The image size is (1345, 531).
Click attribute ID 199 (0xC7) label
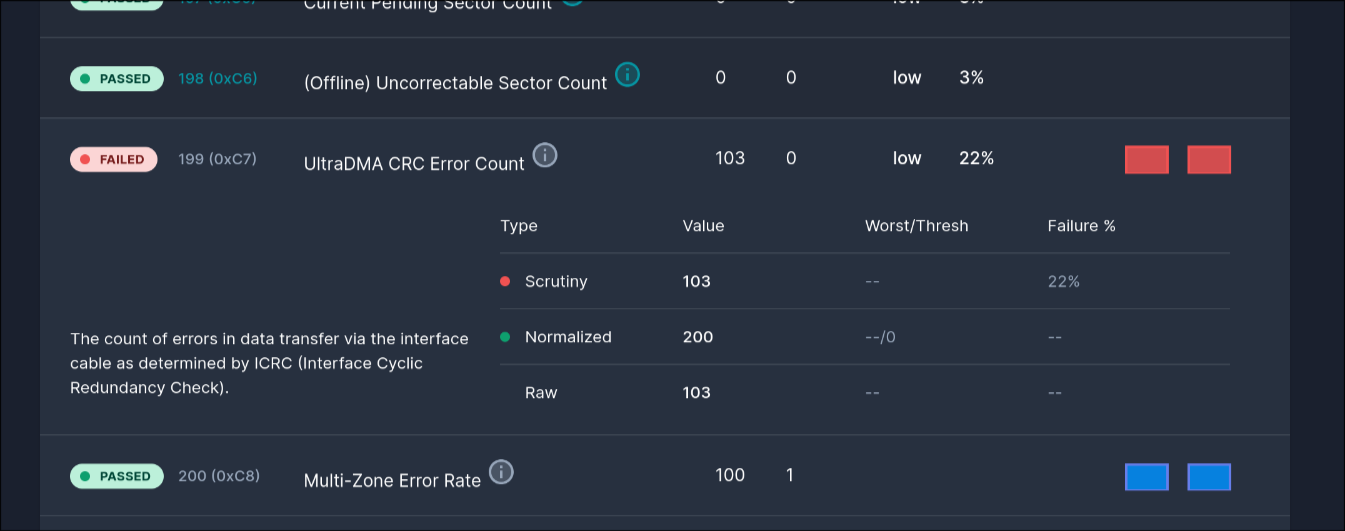pos(218,158)
